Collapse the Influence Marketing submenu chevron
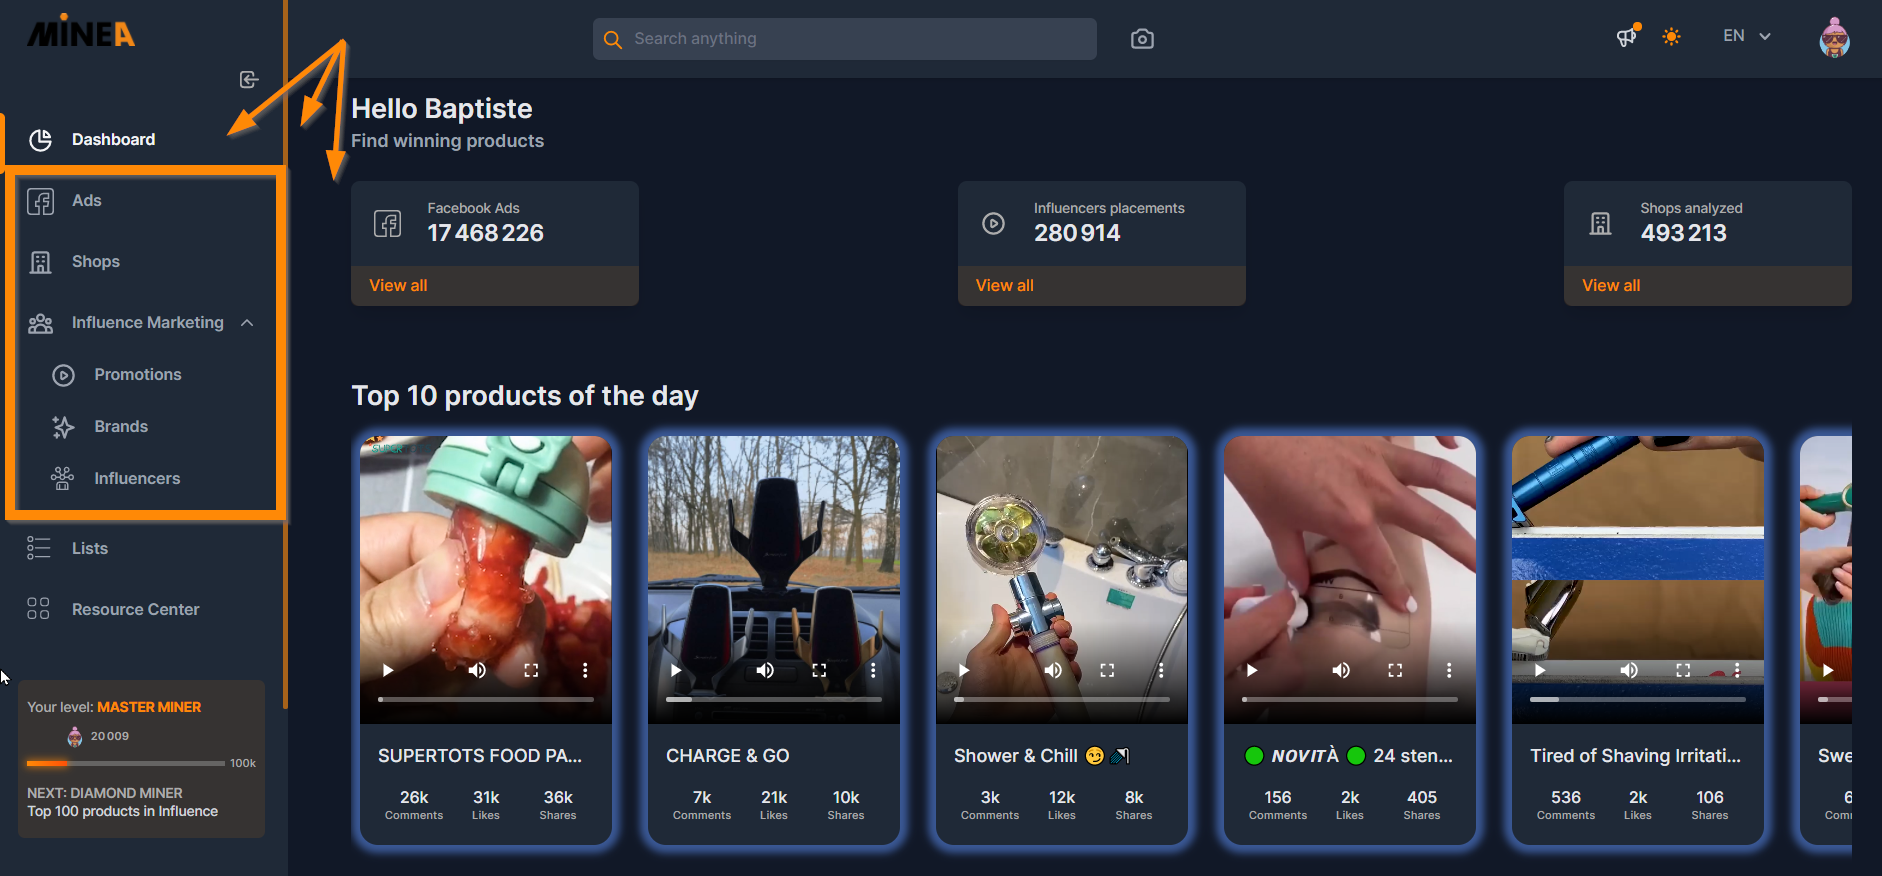Viewport: 1882px width, 876px height. click(247, 323)
